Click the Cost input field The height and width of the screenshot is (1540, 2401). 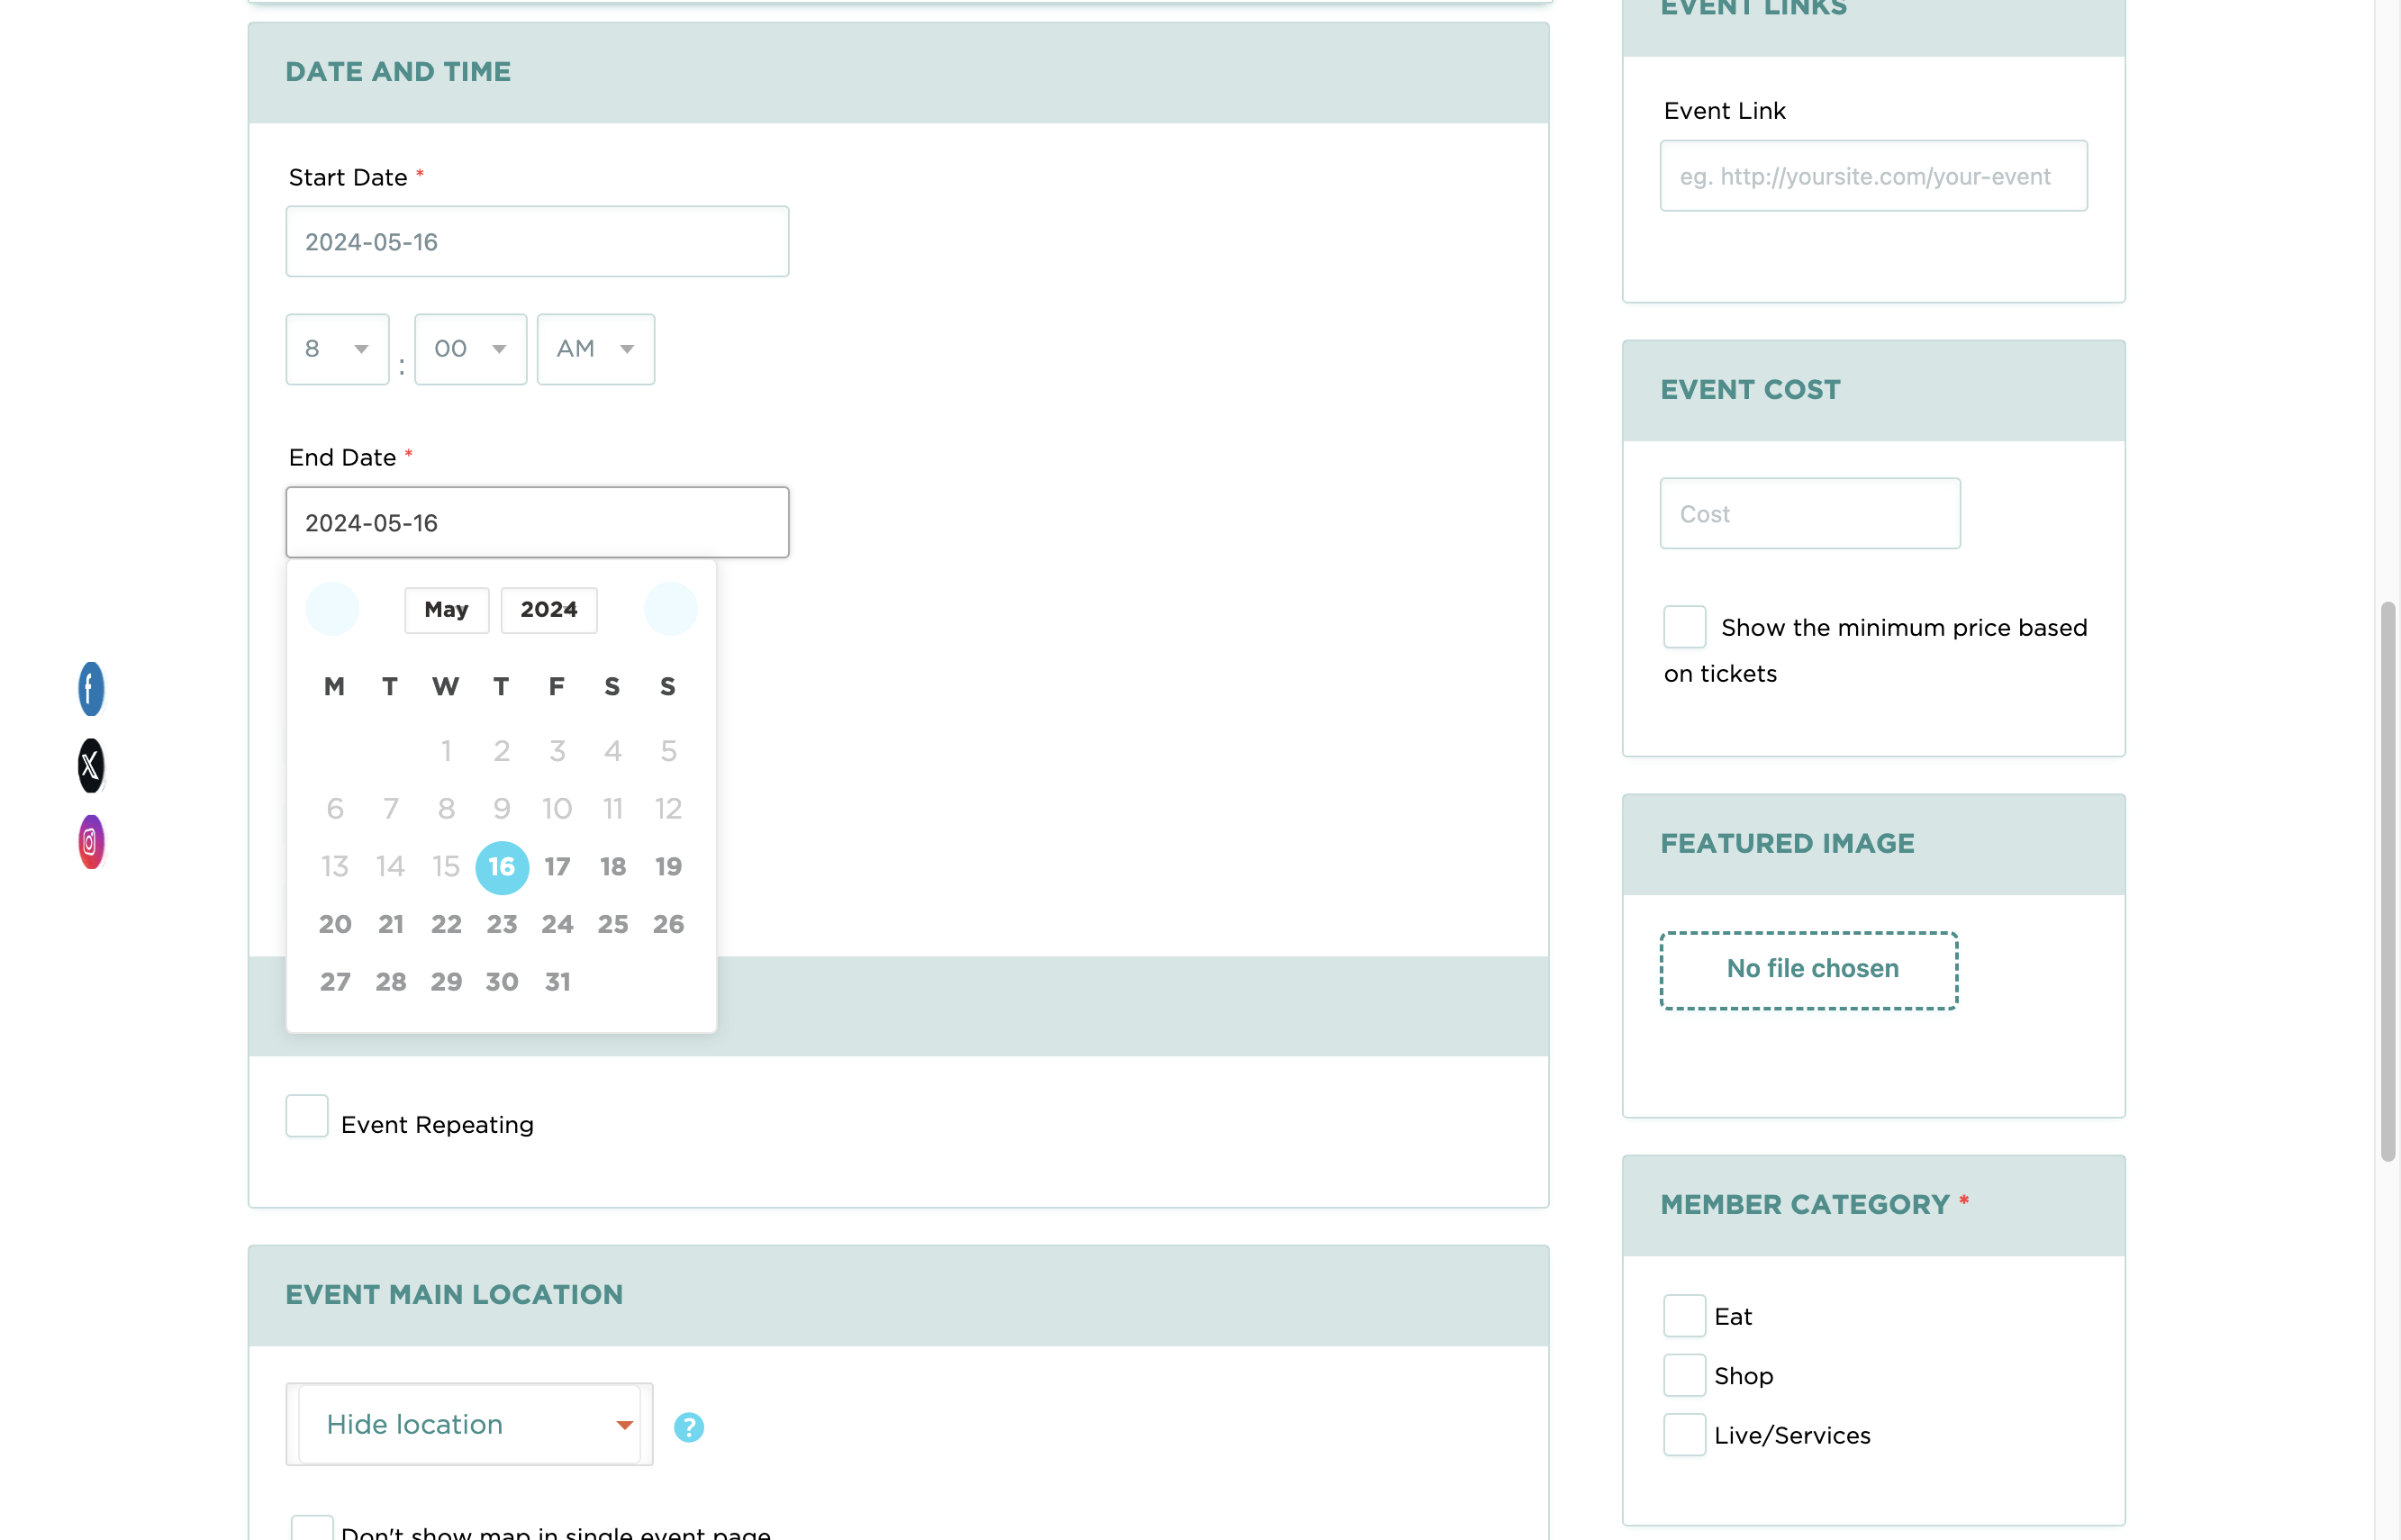pos(1810,514)
